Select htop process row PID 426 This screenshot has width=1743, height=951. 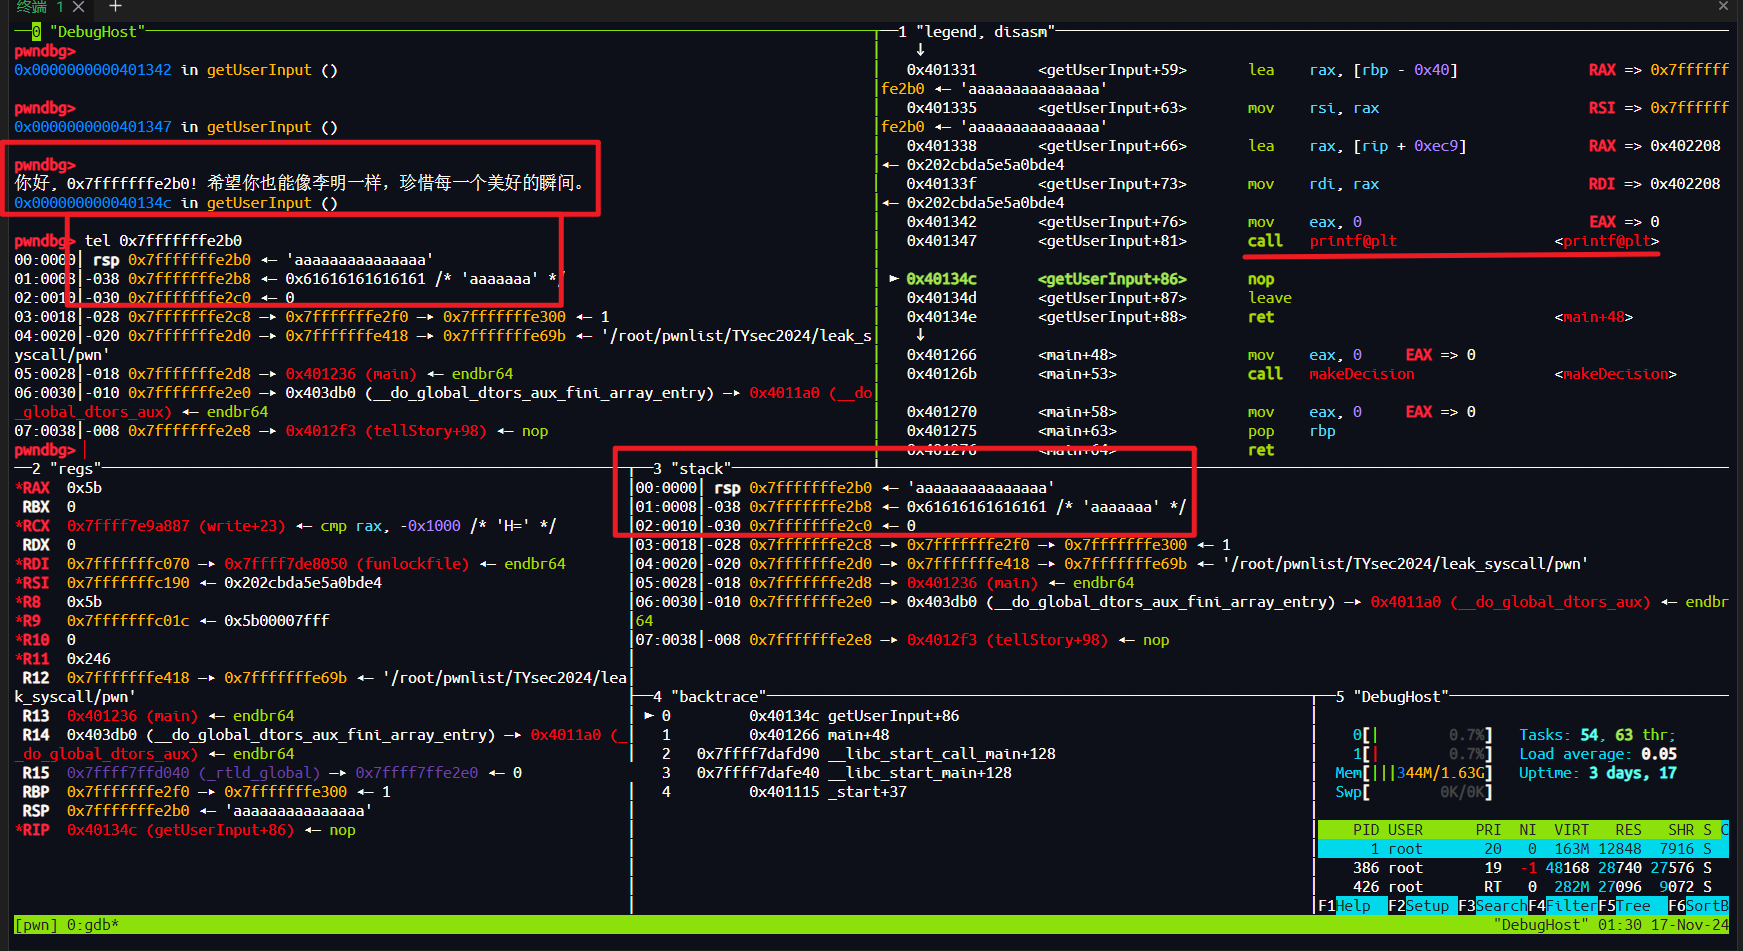tap(1523, 887)
